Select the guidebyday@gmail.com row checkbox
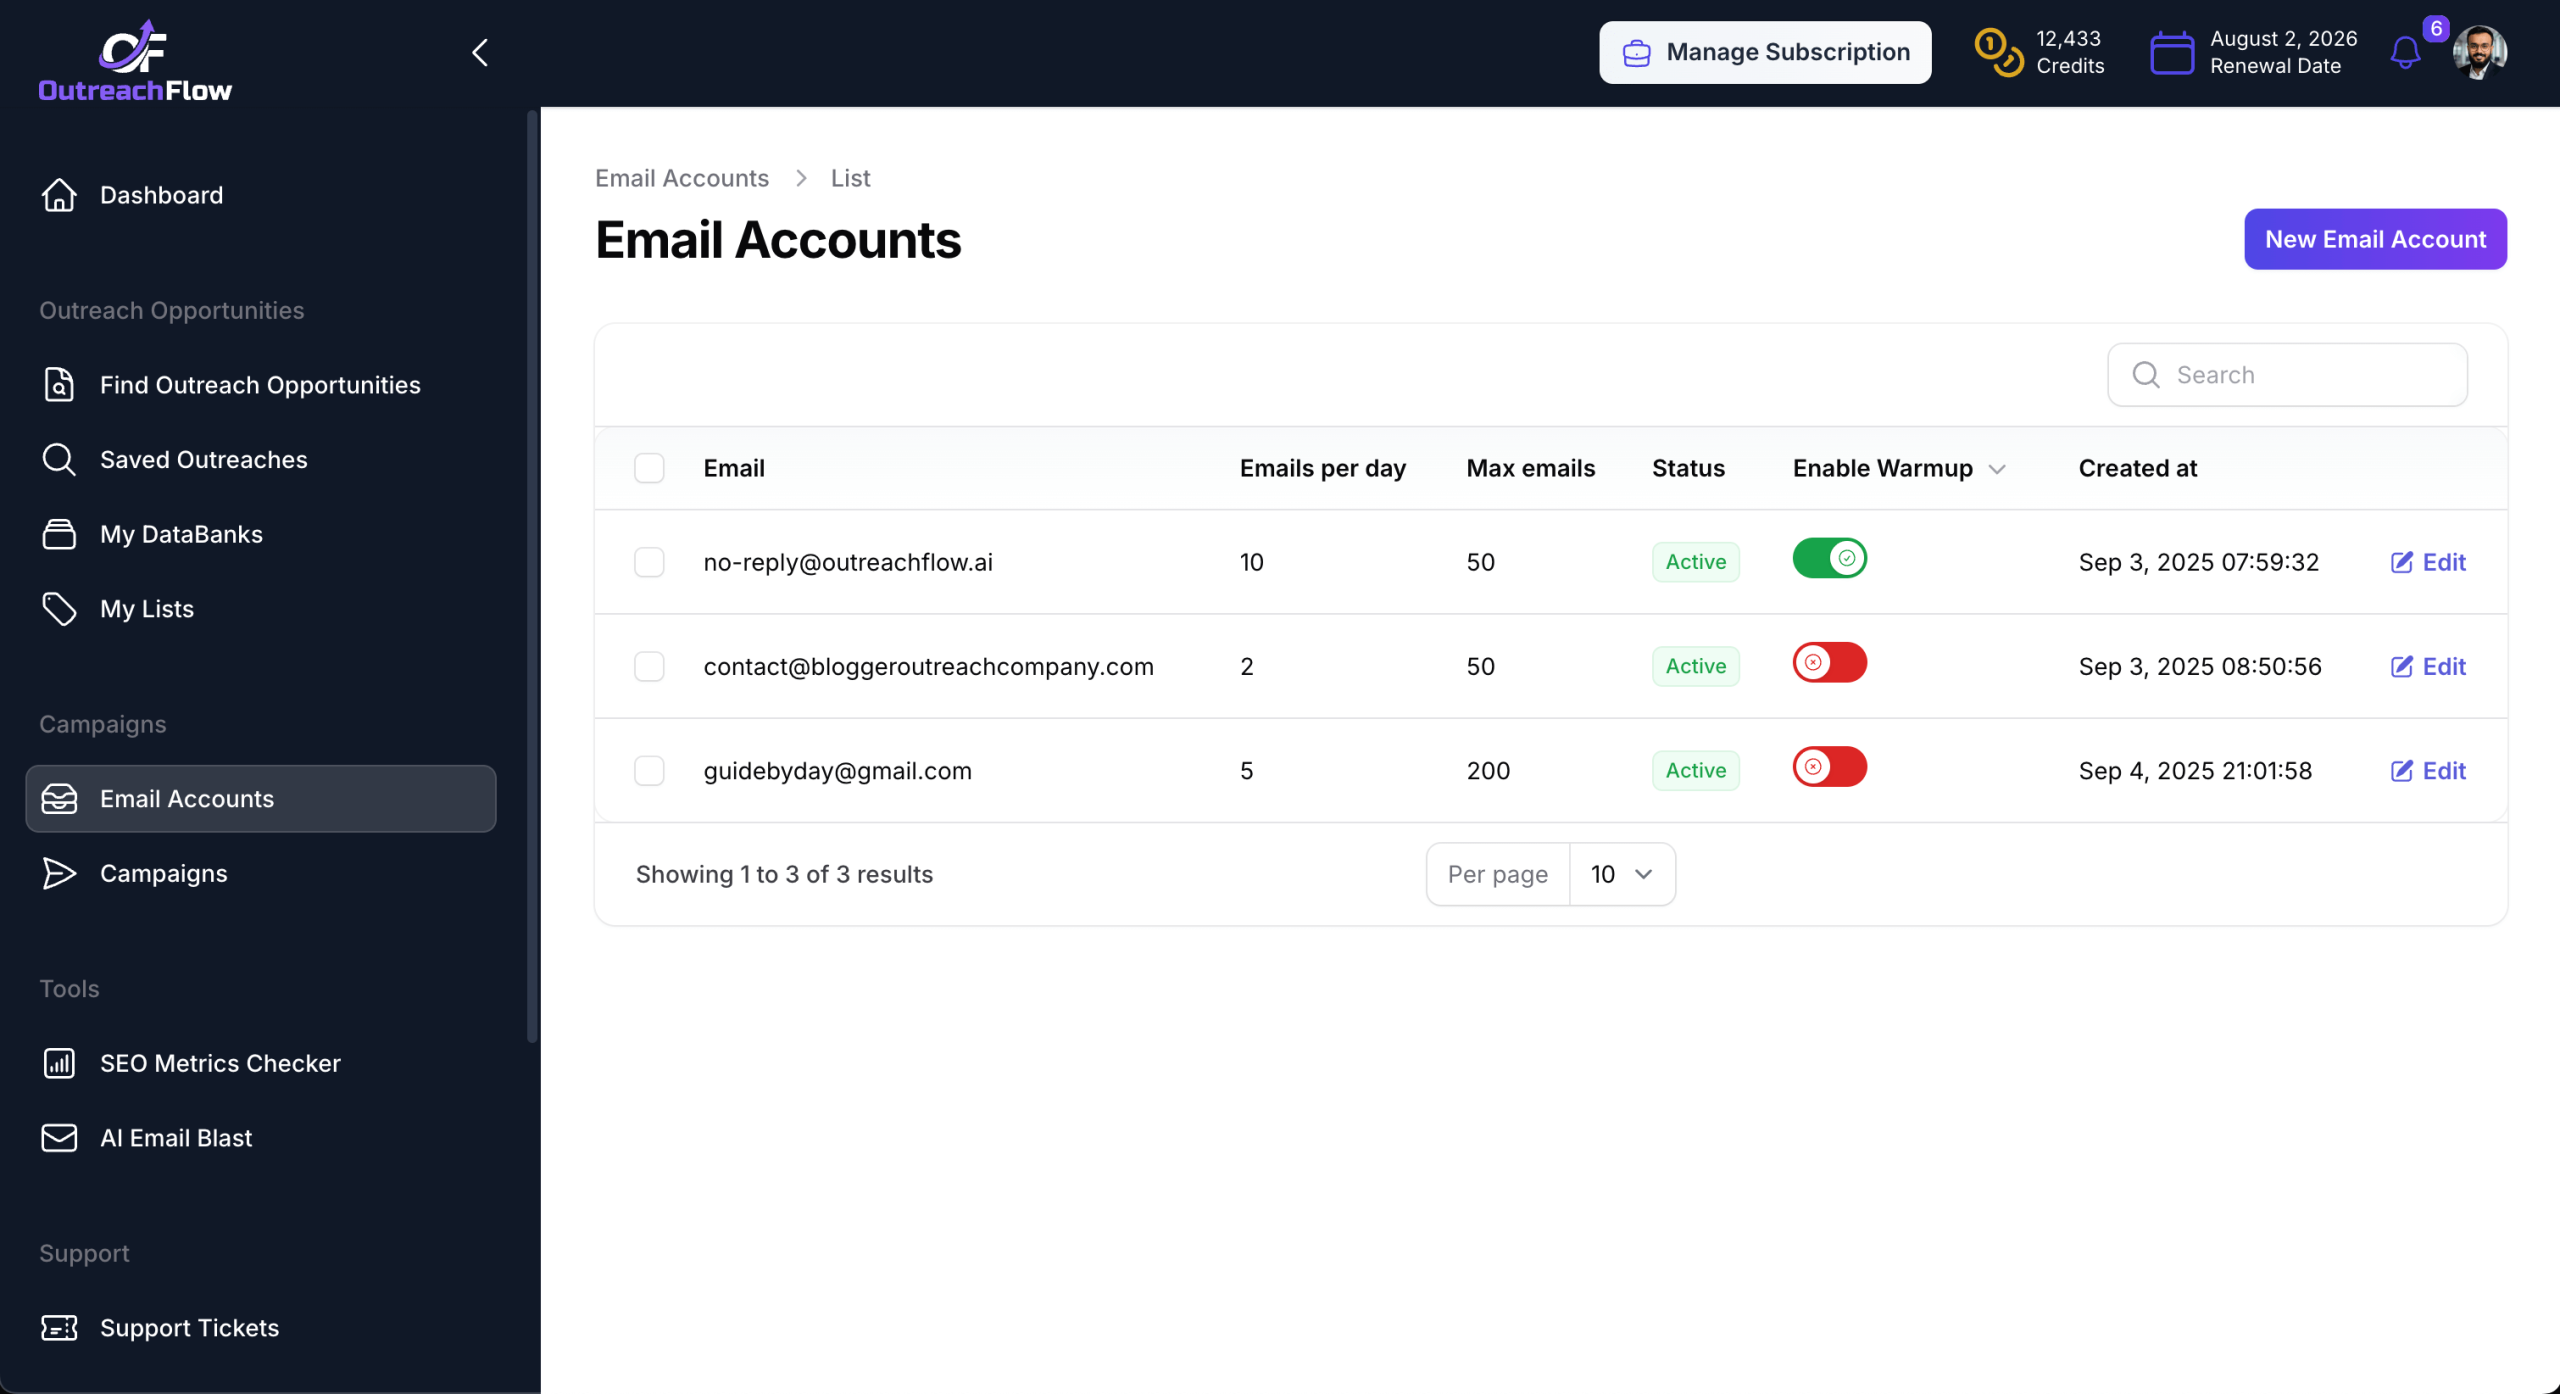 [x=649, y=771]
